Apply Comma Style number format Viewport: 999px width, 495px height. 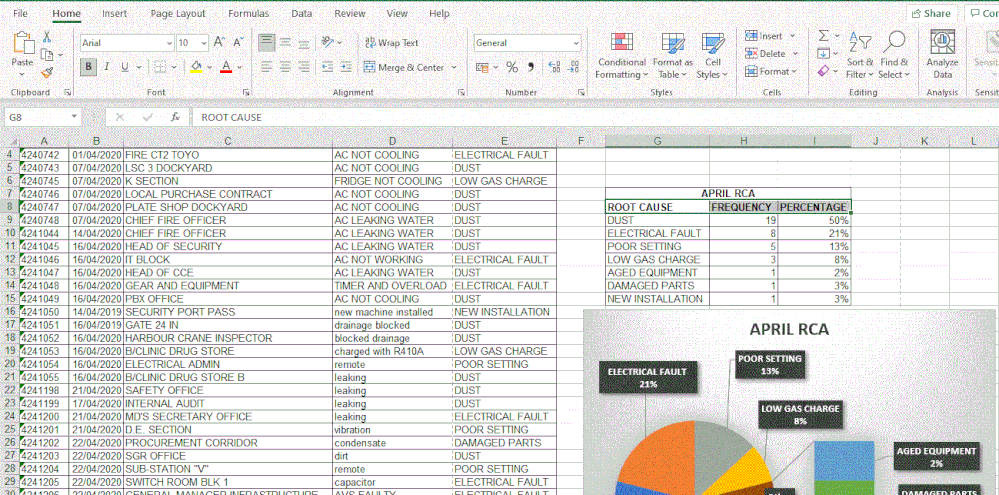(531, 67)
